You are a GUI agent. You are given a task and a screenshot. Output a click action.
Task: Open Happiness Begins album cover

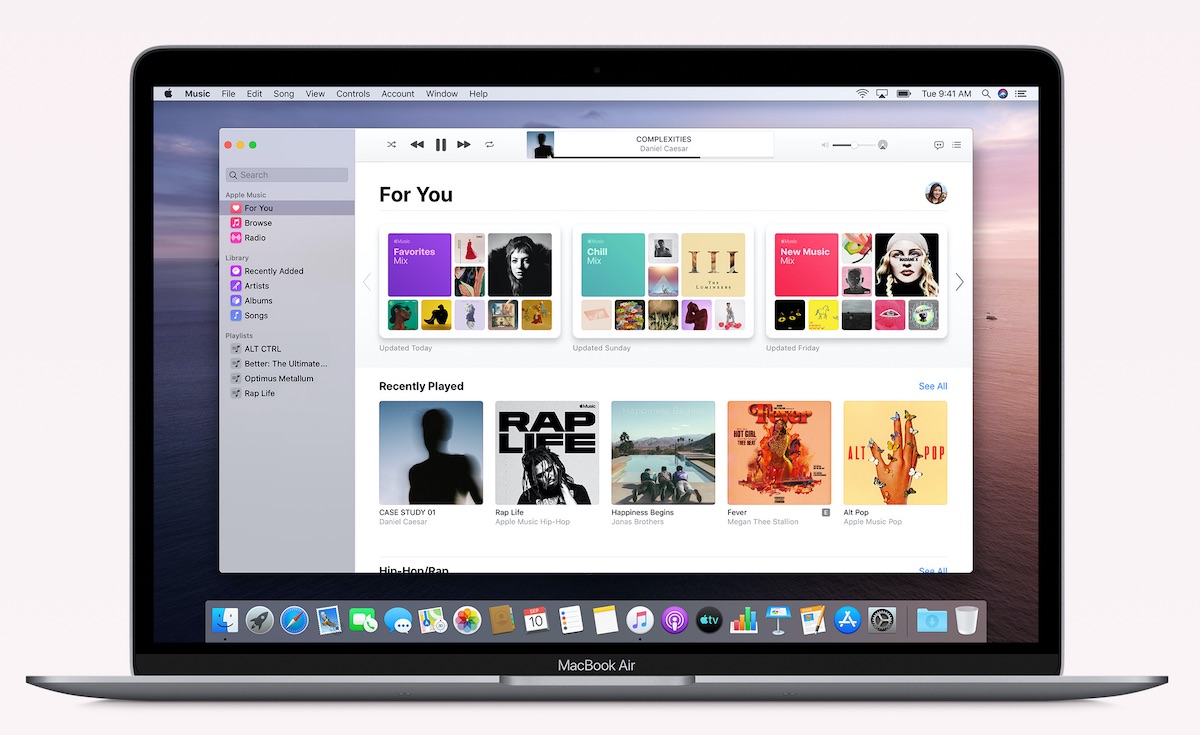pos(663,453)
